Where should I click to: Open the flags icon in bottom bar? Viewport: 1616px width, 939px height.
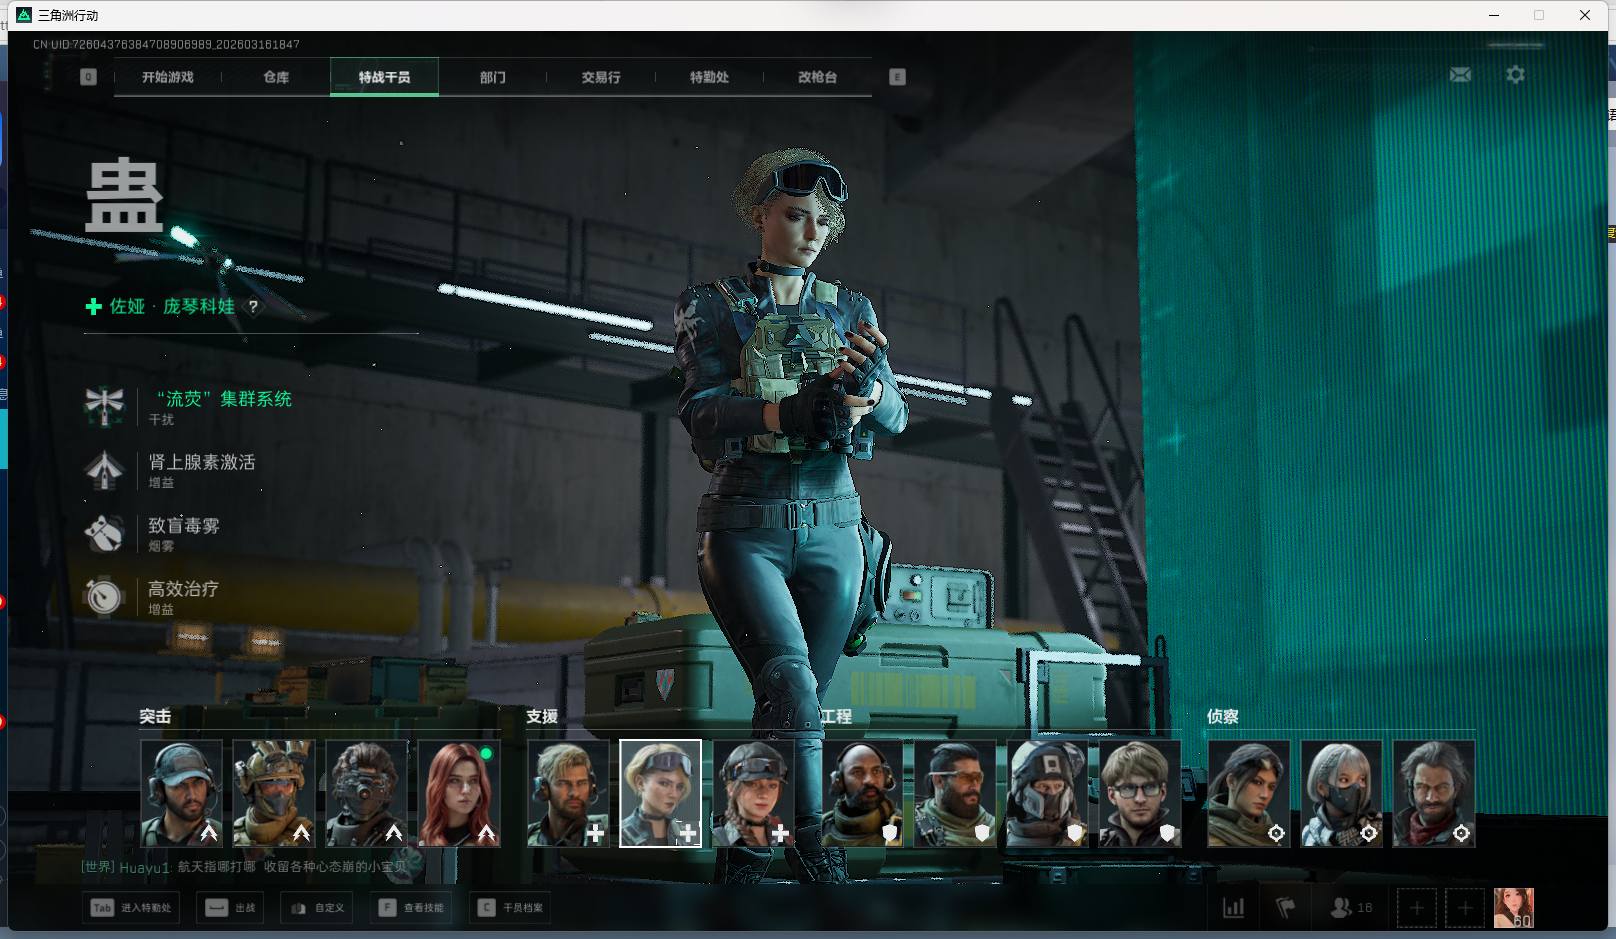[1286, 908]
